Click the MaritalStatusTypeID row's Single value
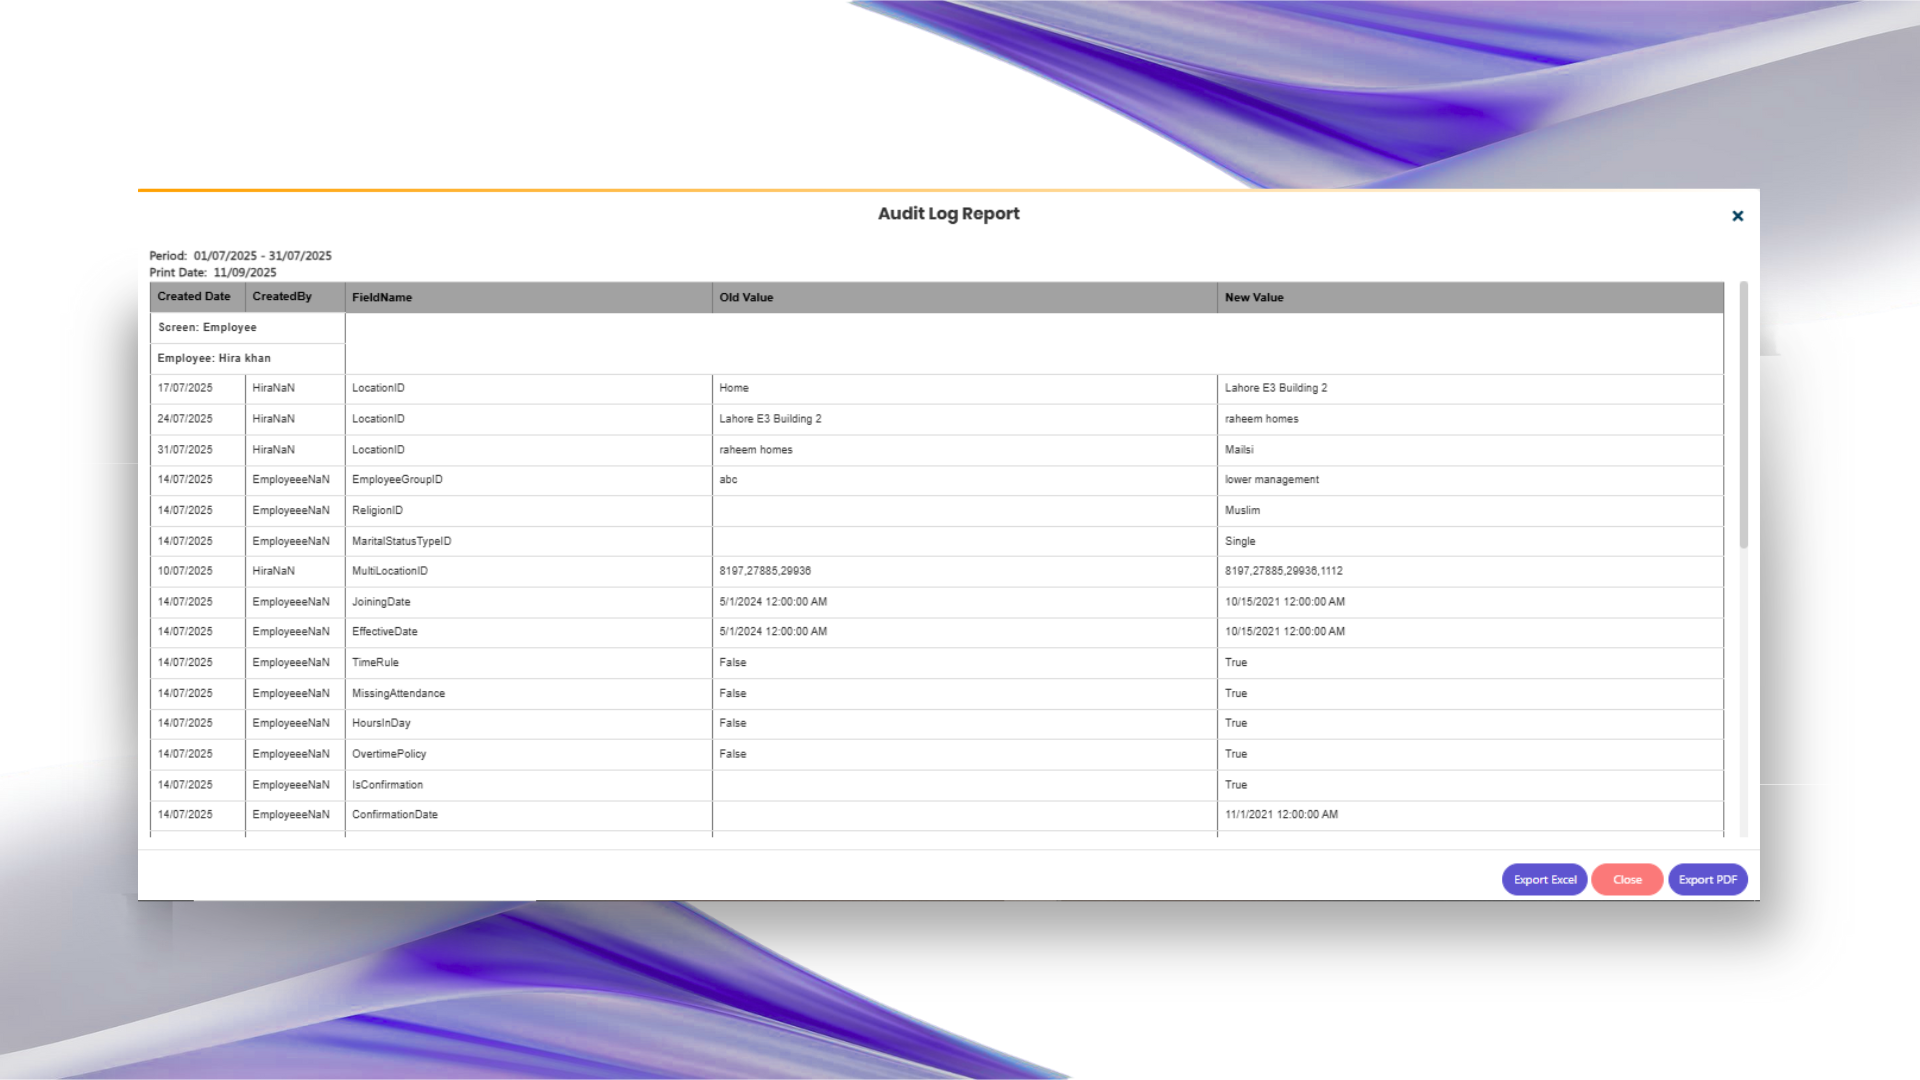Image resolution: width=1920 pixels, height=1080 pixels. pos(1240,541)
